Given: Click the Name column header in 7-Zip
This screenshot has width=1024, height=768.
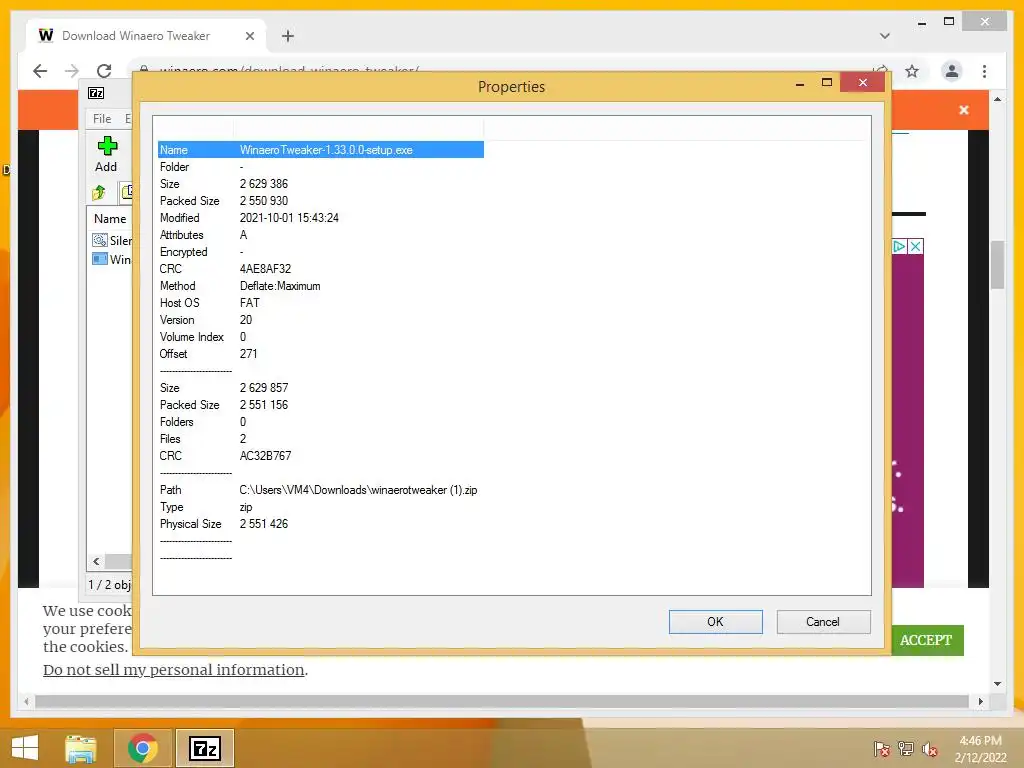Looking at the screenshot, I should [110, 219].
